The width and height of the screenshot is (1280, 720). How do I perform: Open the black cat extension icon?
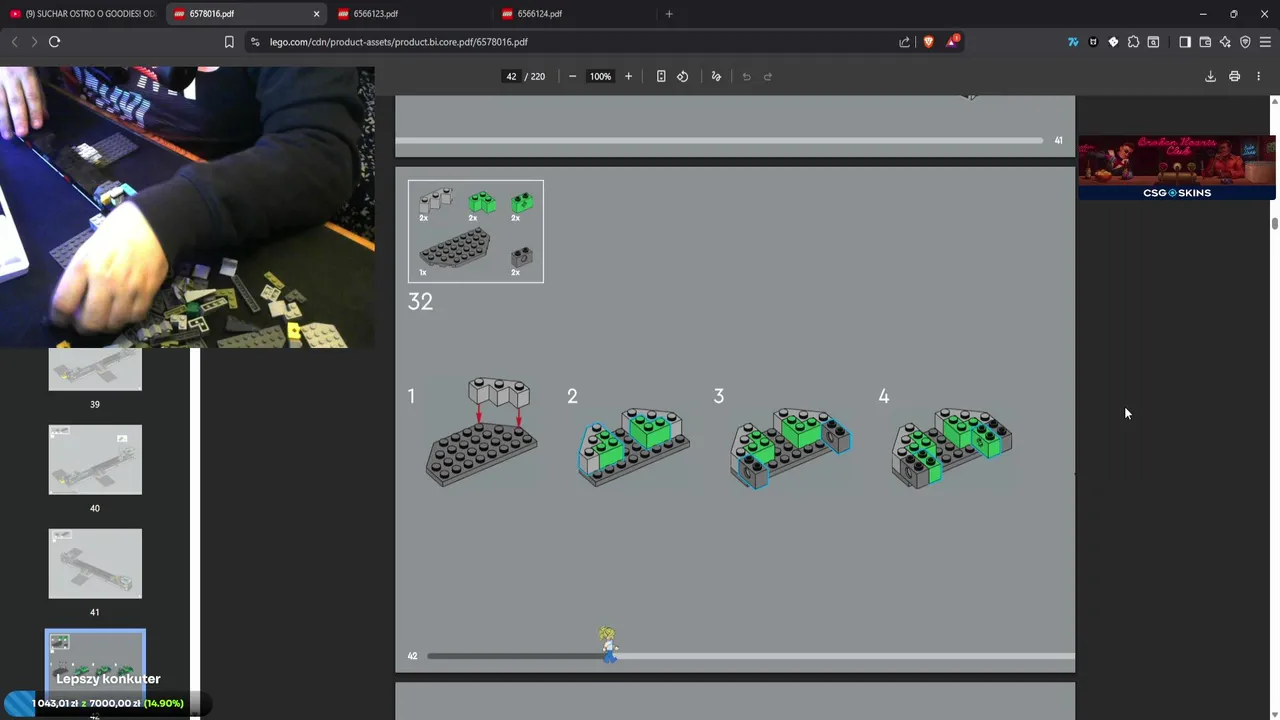(x=1093, y=42)
